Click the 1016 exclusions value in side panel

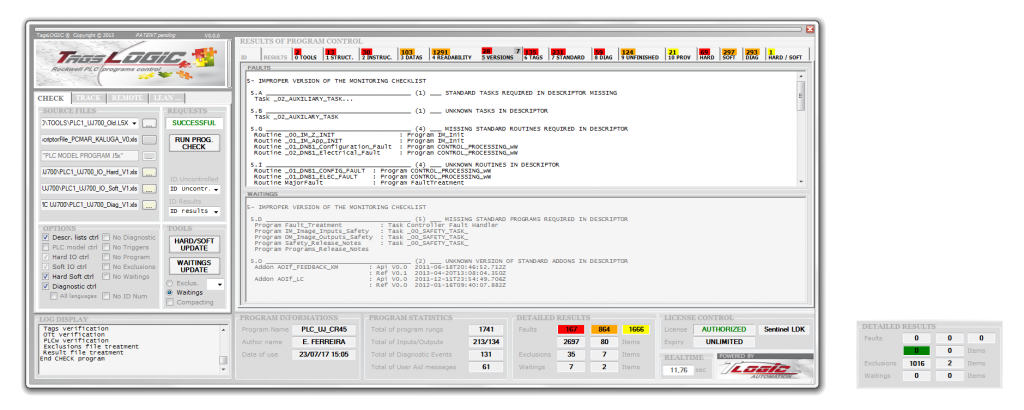(916, 363)
